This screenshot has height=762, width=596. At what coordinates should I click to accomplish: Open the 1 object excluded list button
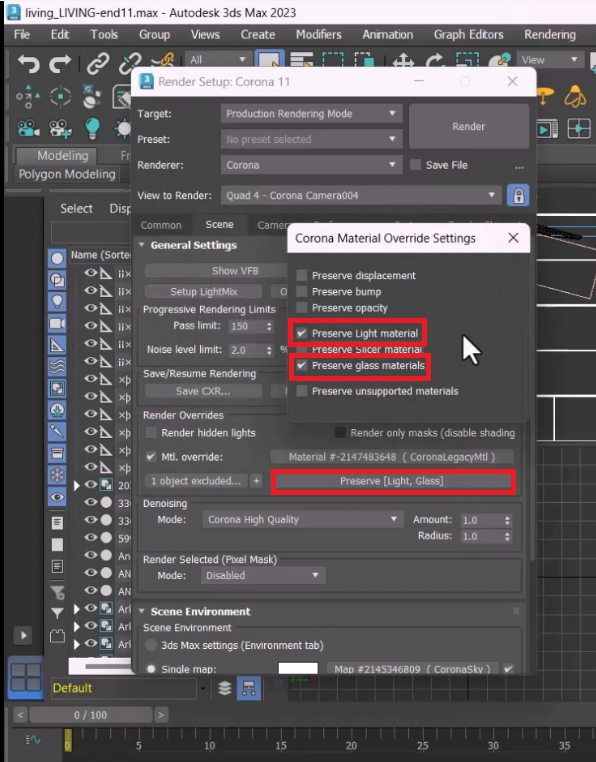click(x=196, y=481)
